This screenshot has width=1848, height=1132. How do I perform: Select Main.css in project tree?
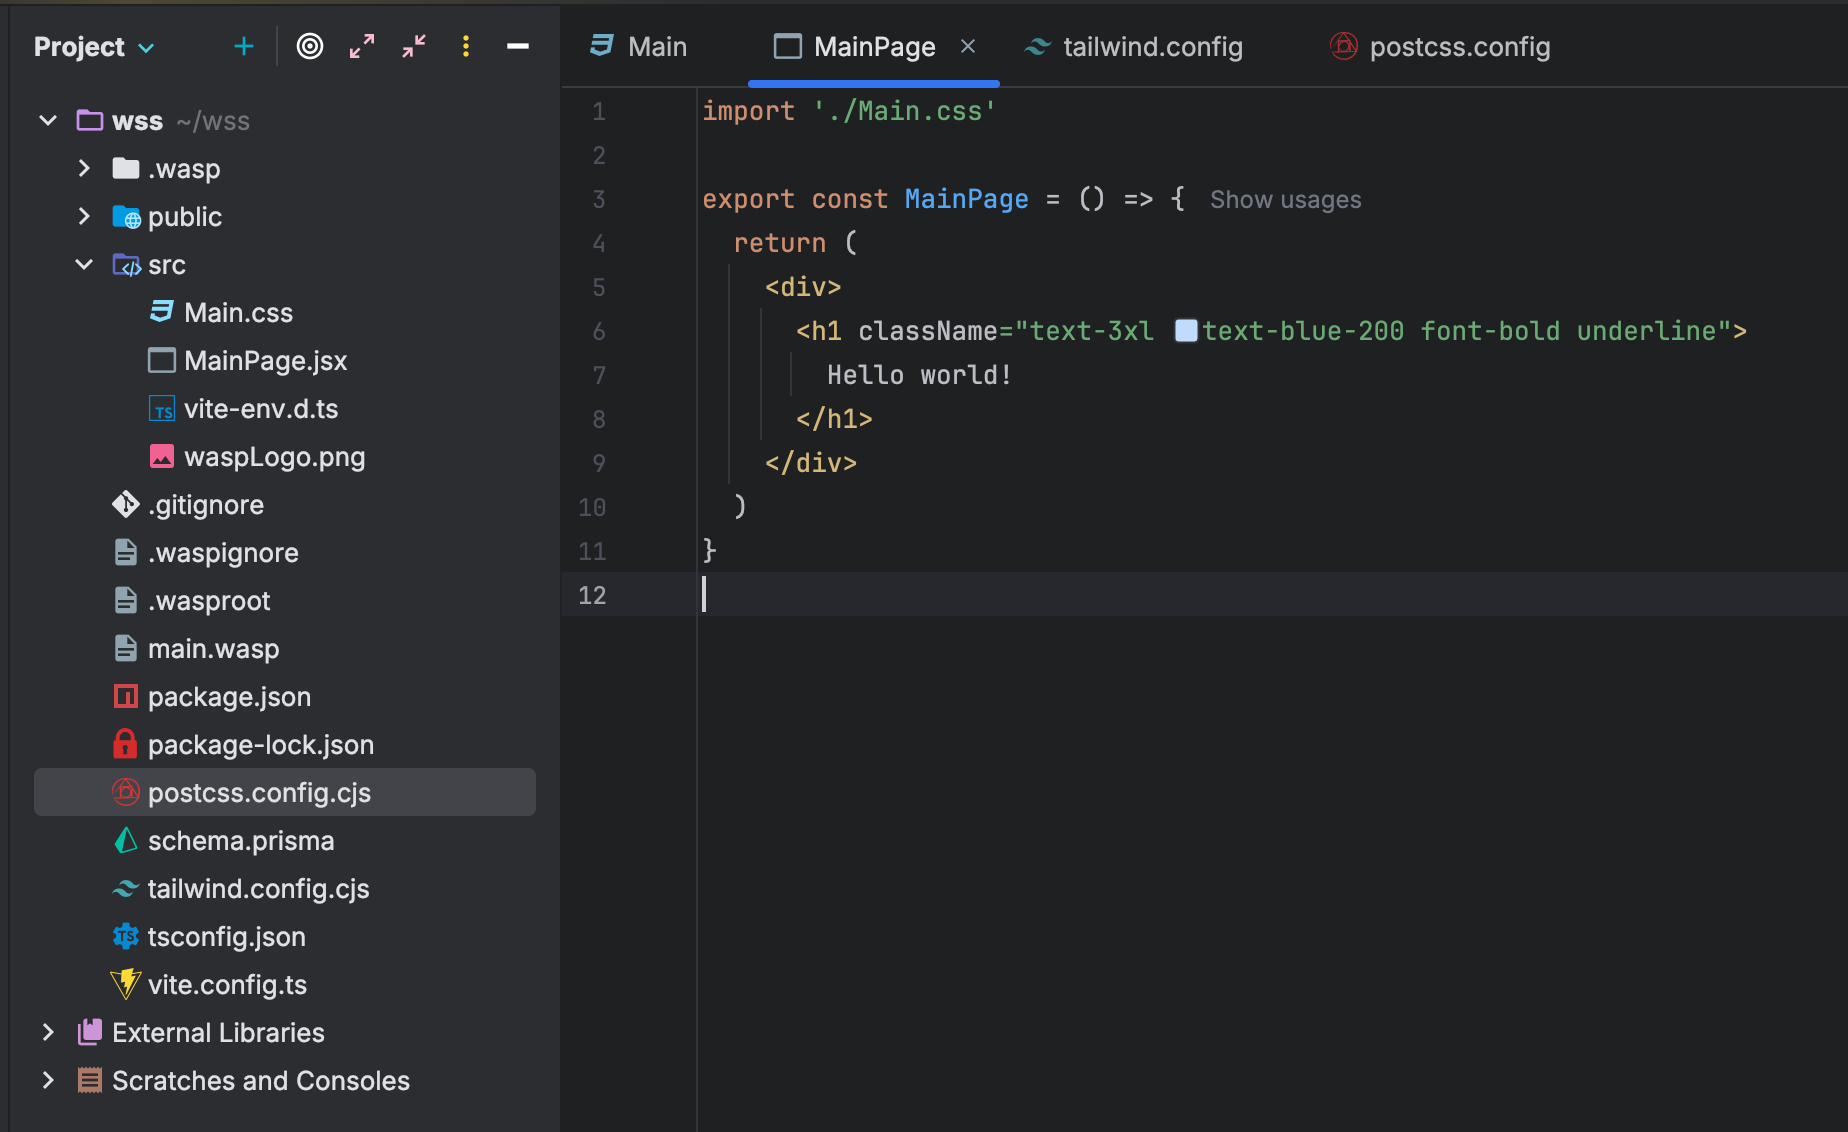[238, 313]
